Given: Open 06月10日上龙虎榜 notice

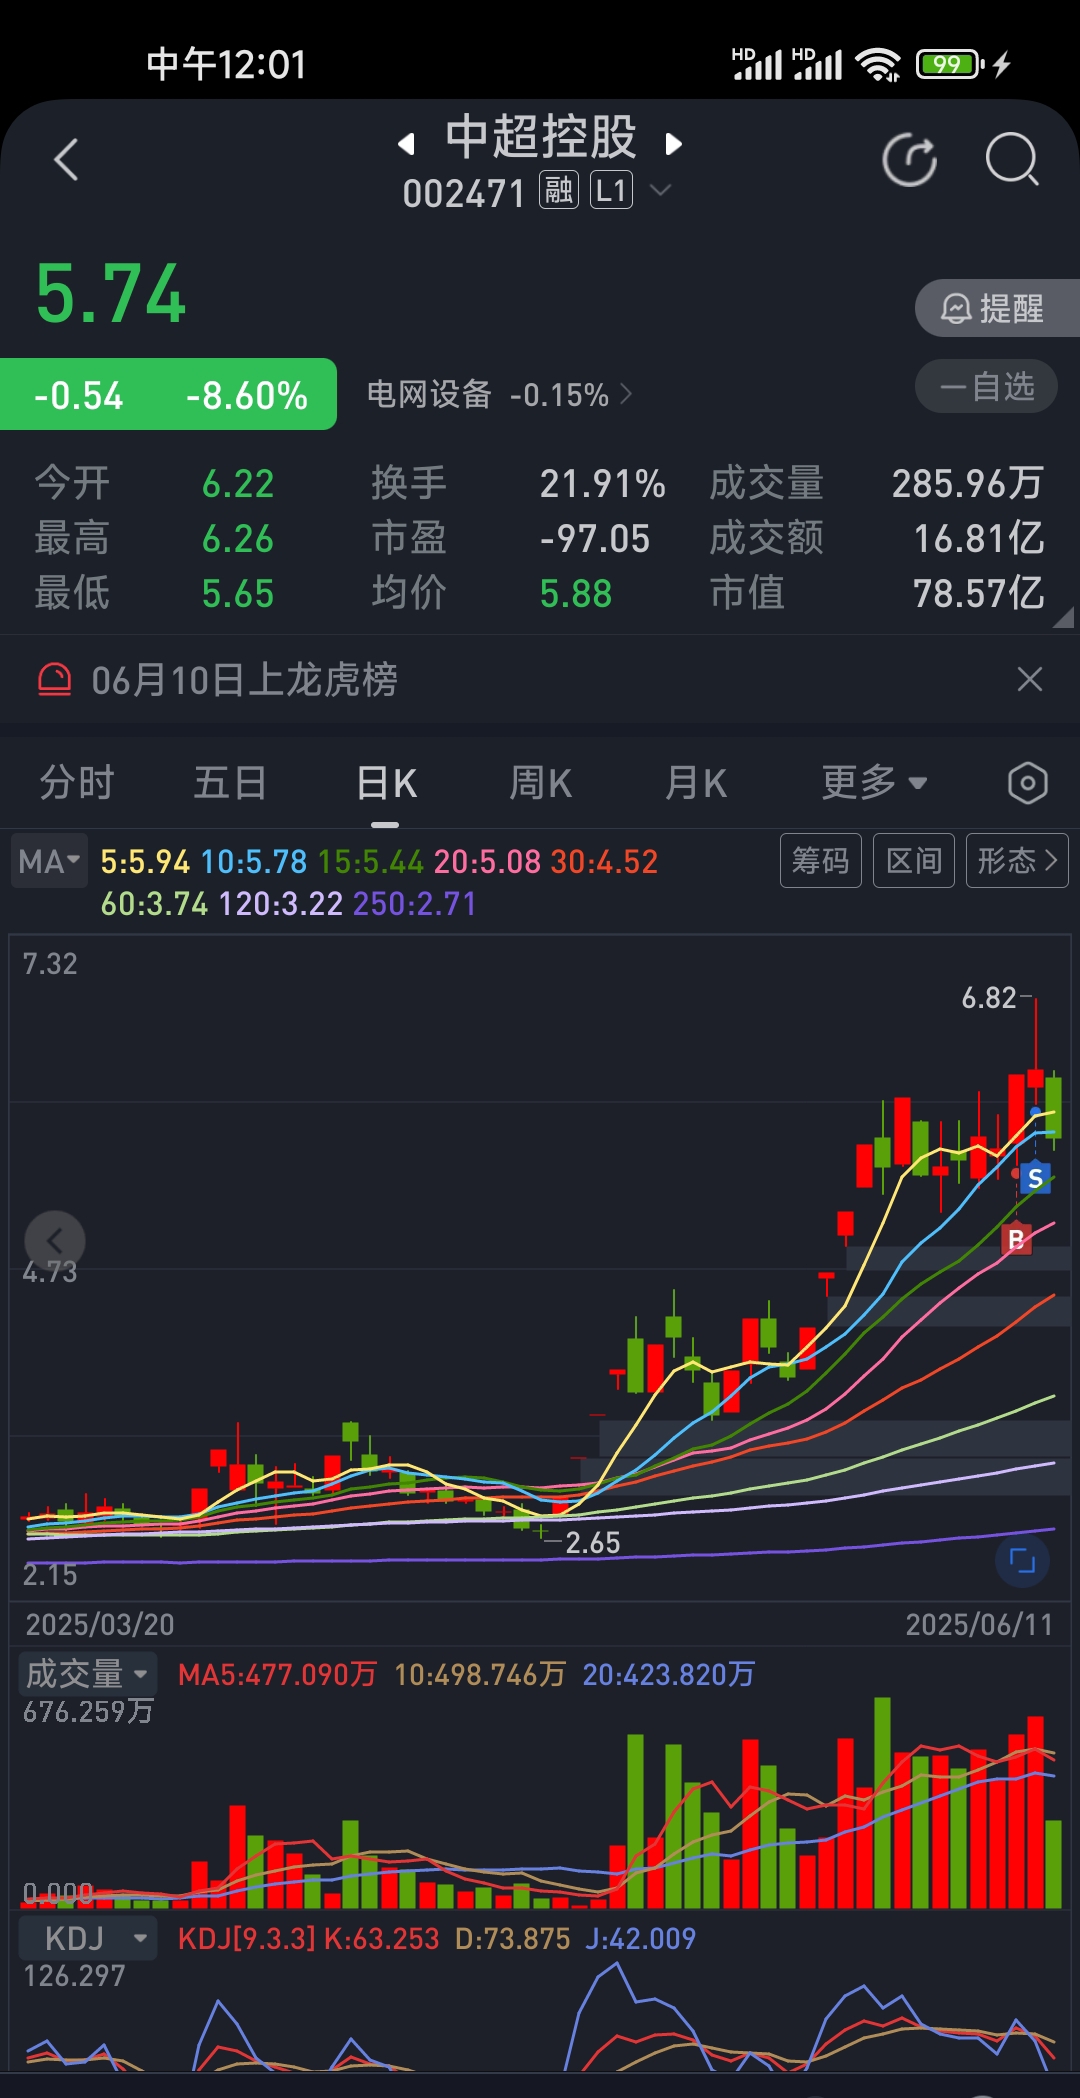Looking at the screenshot, I should (x=244, y=680).
